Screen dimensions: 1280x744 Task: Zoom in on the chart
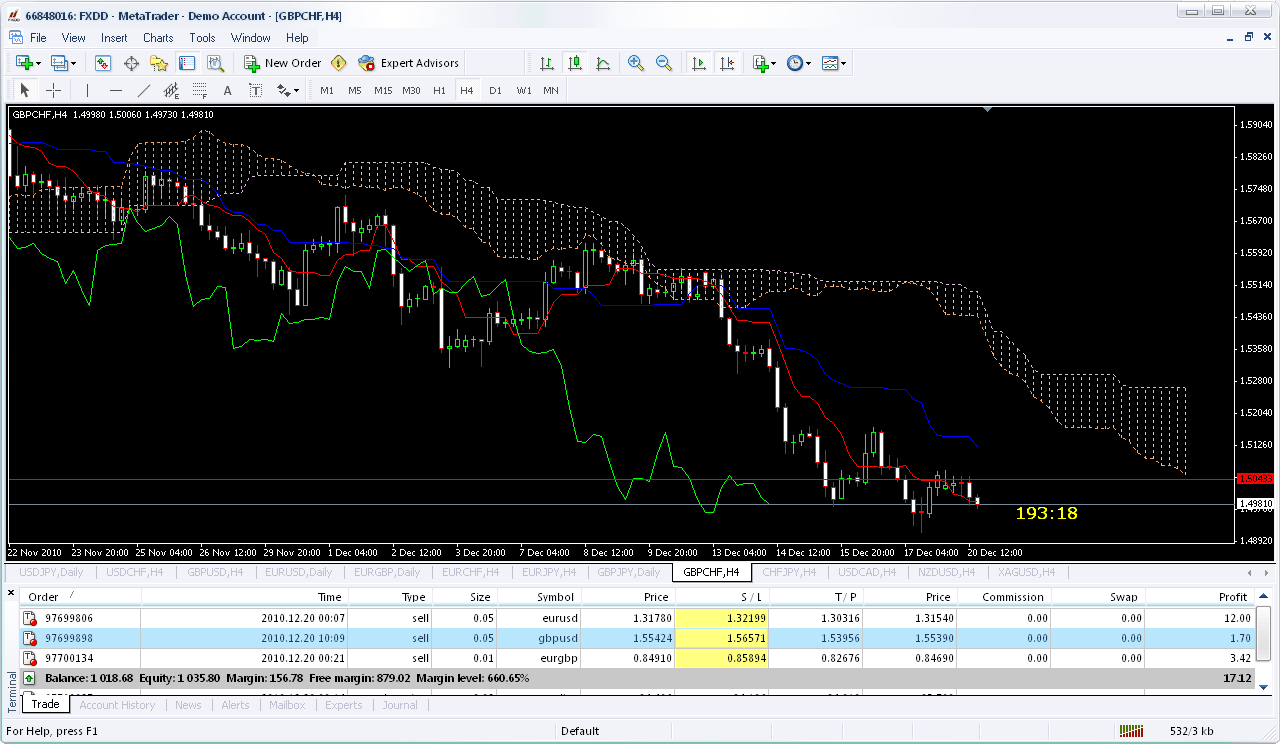pos(635,63)
